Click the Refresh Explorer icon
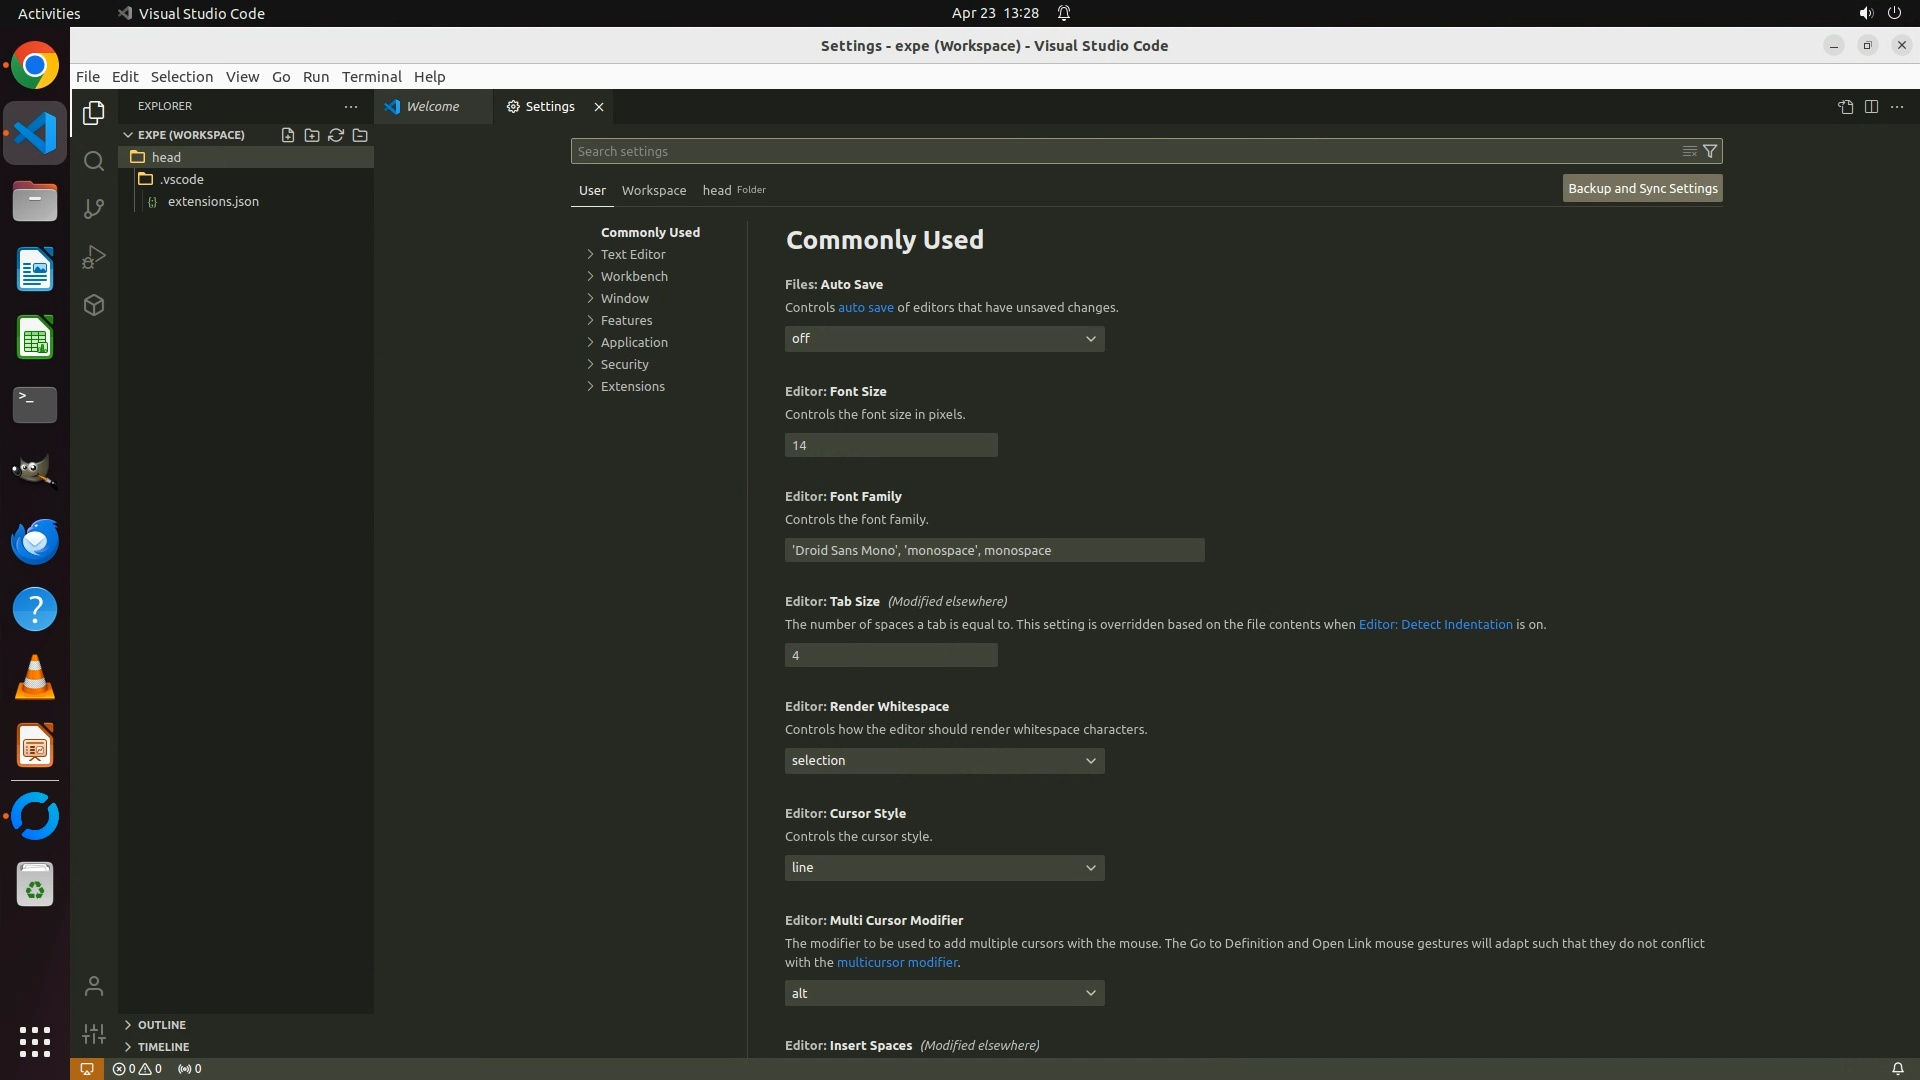 pyautogui.click(x=336, y=135)
